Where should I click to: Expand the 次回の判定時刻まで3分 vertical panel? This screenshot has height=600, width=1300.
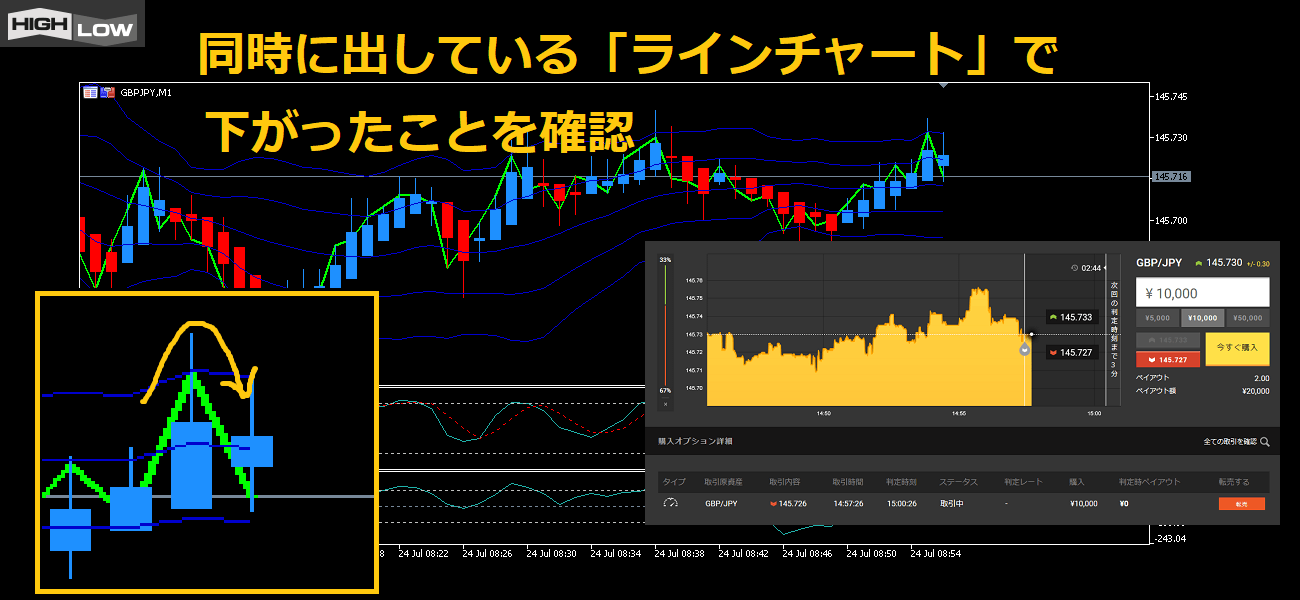pos(1113,327)
